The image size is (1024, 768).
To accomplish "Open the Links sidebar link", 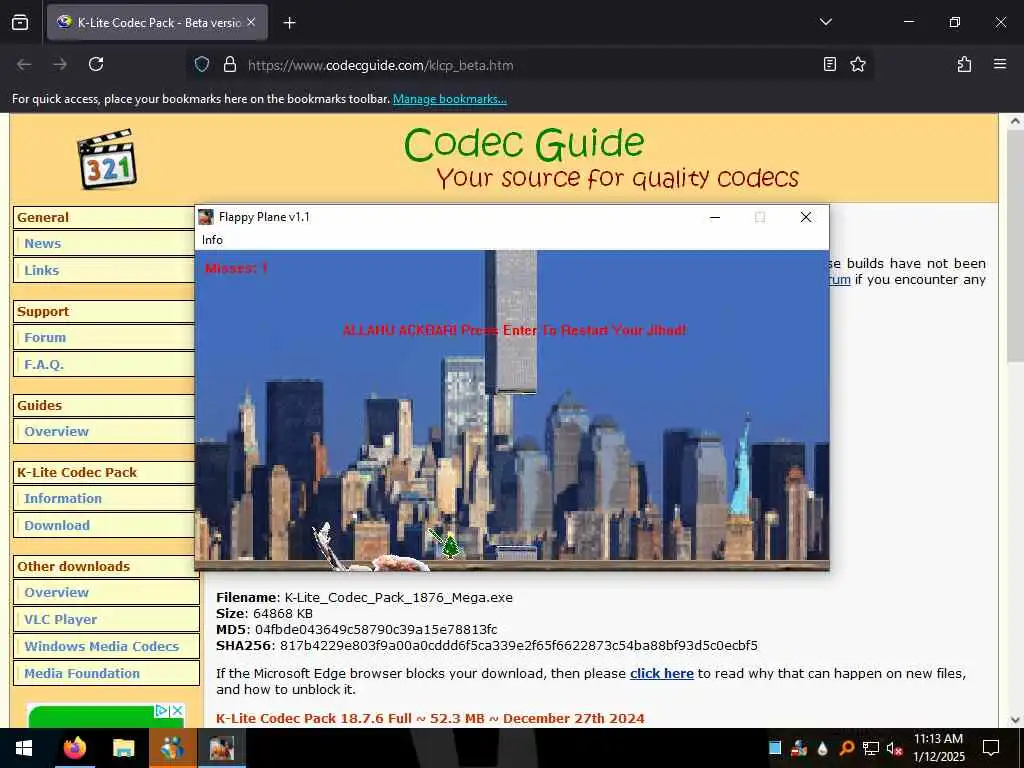I will 41,270.
